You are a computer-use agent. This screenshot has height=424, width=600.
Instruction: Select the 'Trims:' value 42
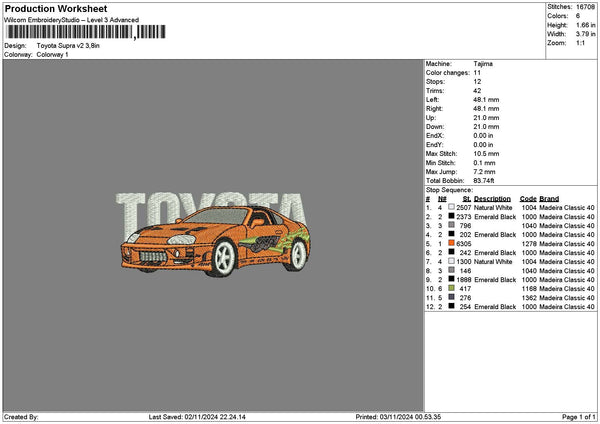tap(477, 91)
